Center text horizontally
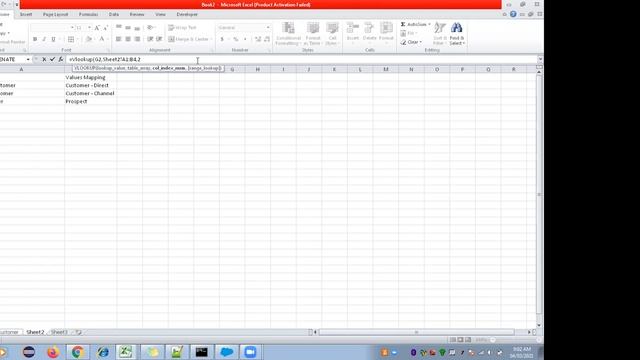 [x=128, y=39]
